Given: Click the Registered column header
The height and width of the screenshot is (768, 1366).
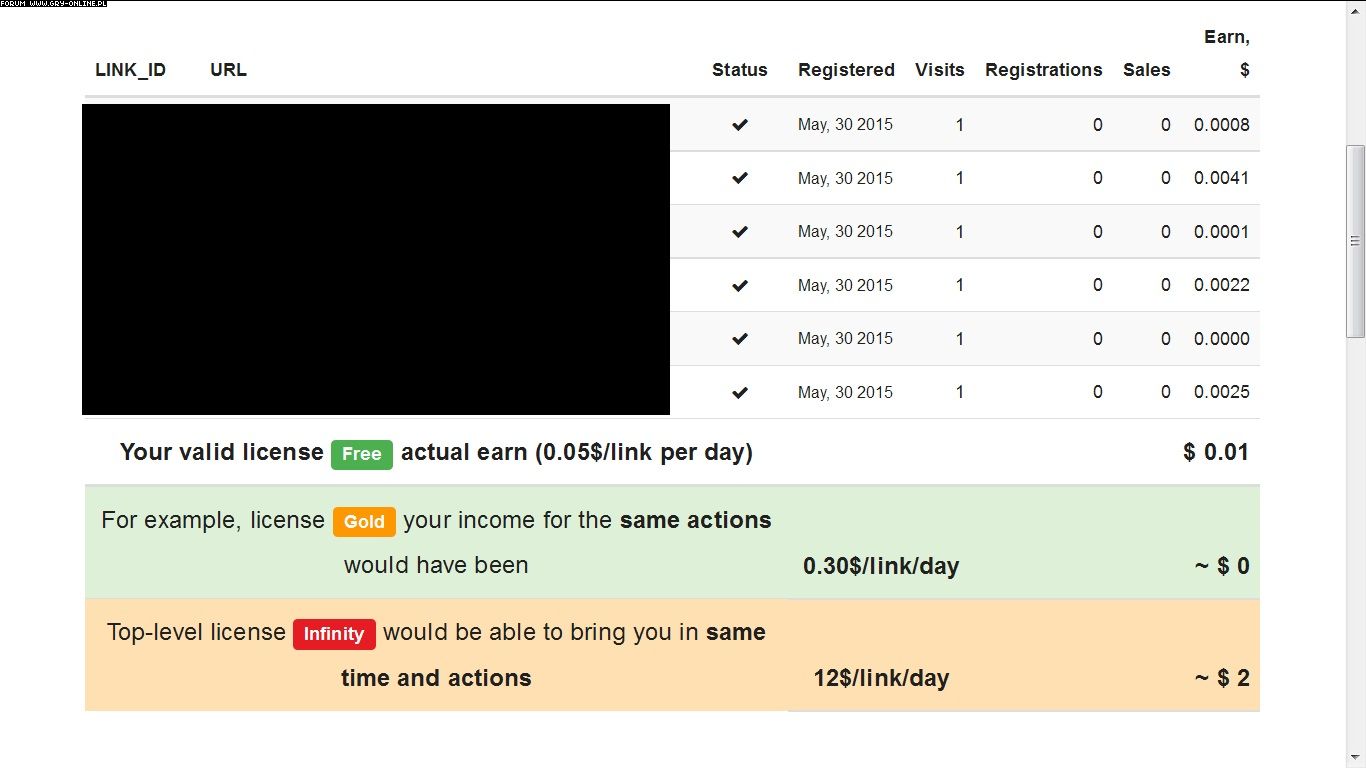Looking at the screenshot, I should pyautogui.click(x=846, y=70).
